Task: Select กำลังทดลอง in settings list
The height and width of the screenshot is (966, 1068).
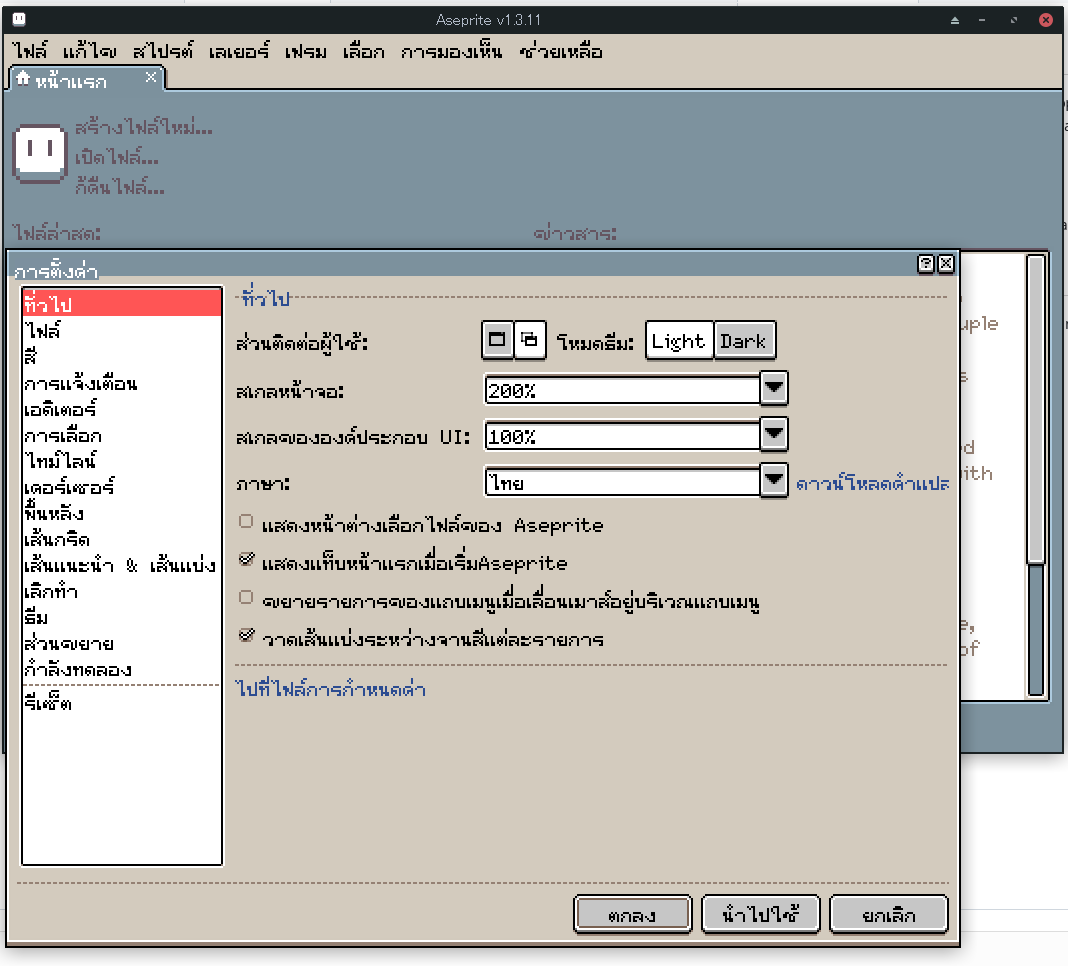Action: (122, 669)
